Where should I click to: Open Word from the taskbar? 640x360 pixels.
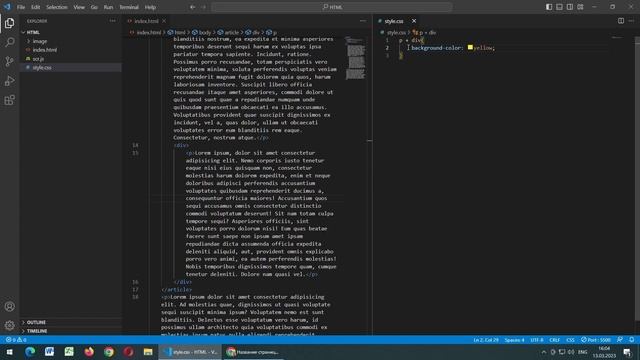[x=49, y=352]
